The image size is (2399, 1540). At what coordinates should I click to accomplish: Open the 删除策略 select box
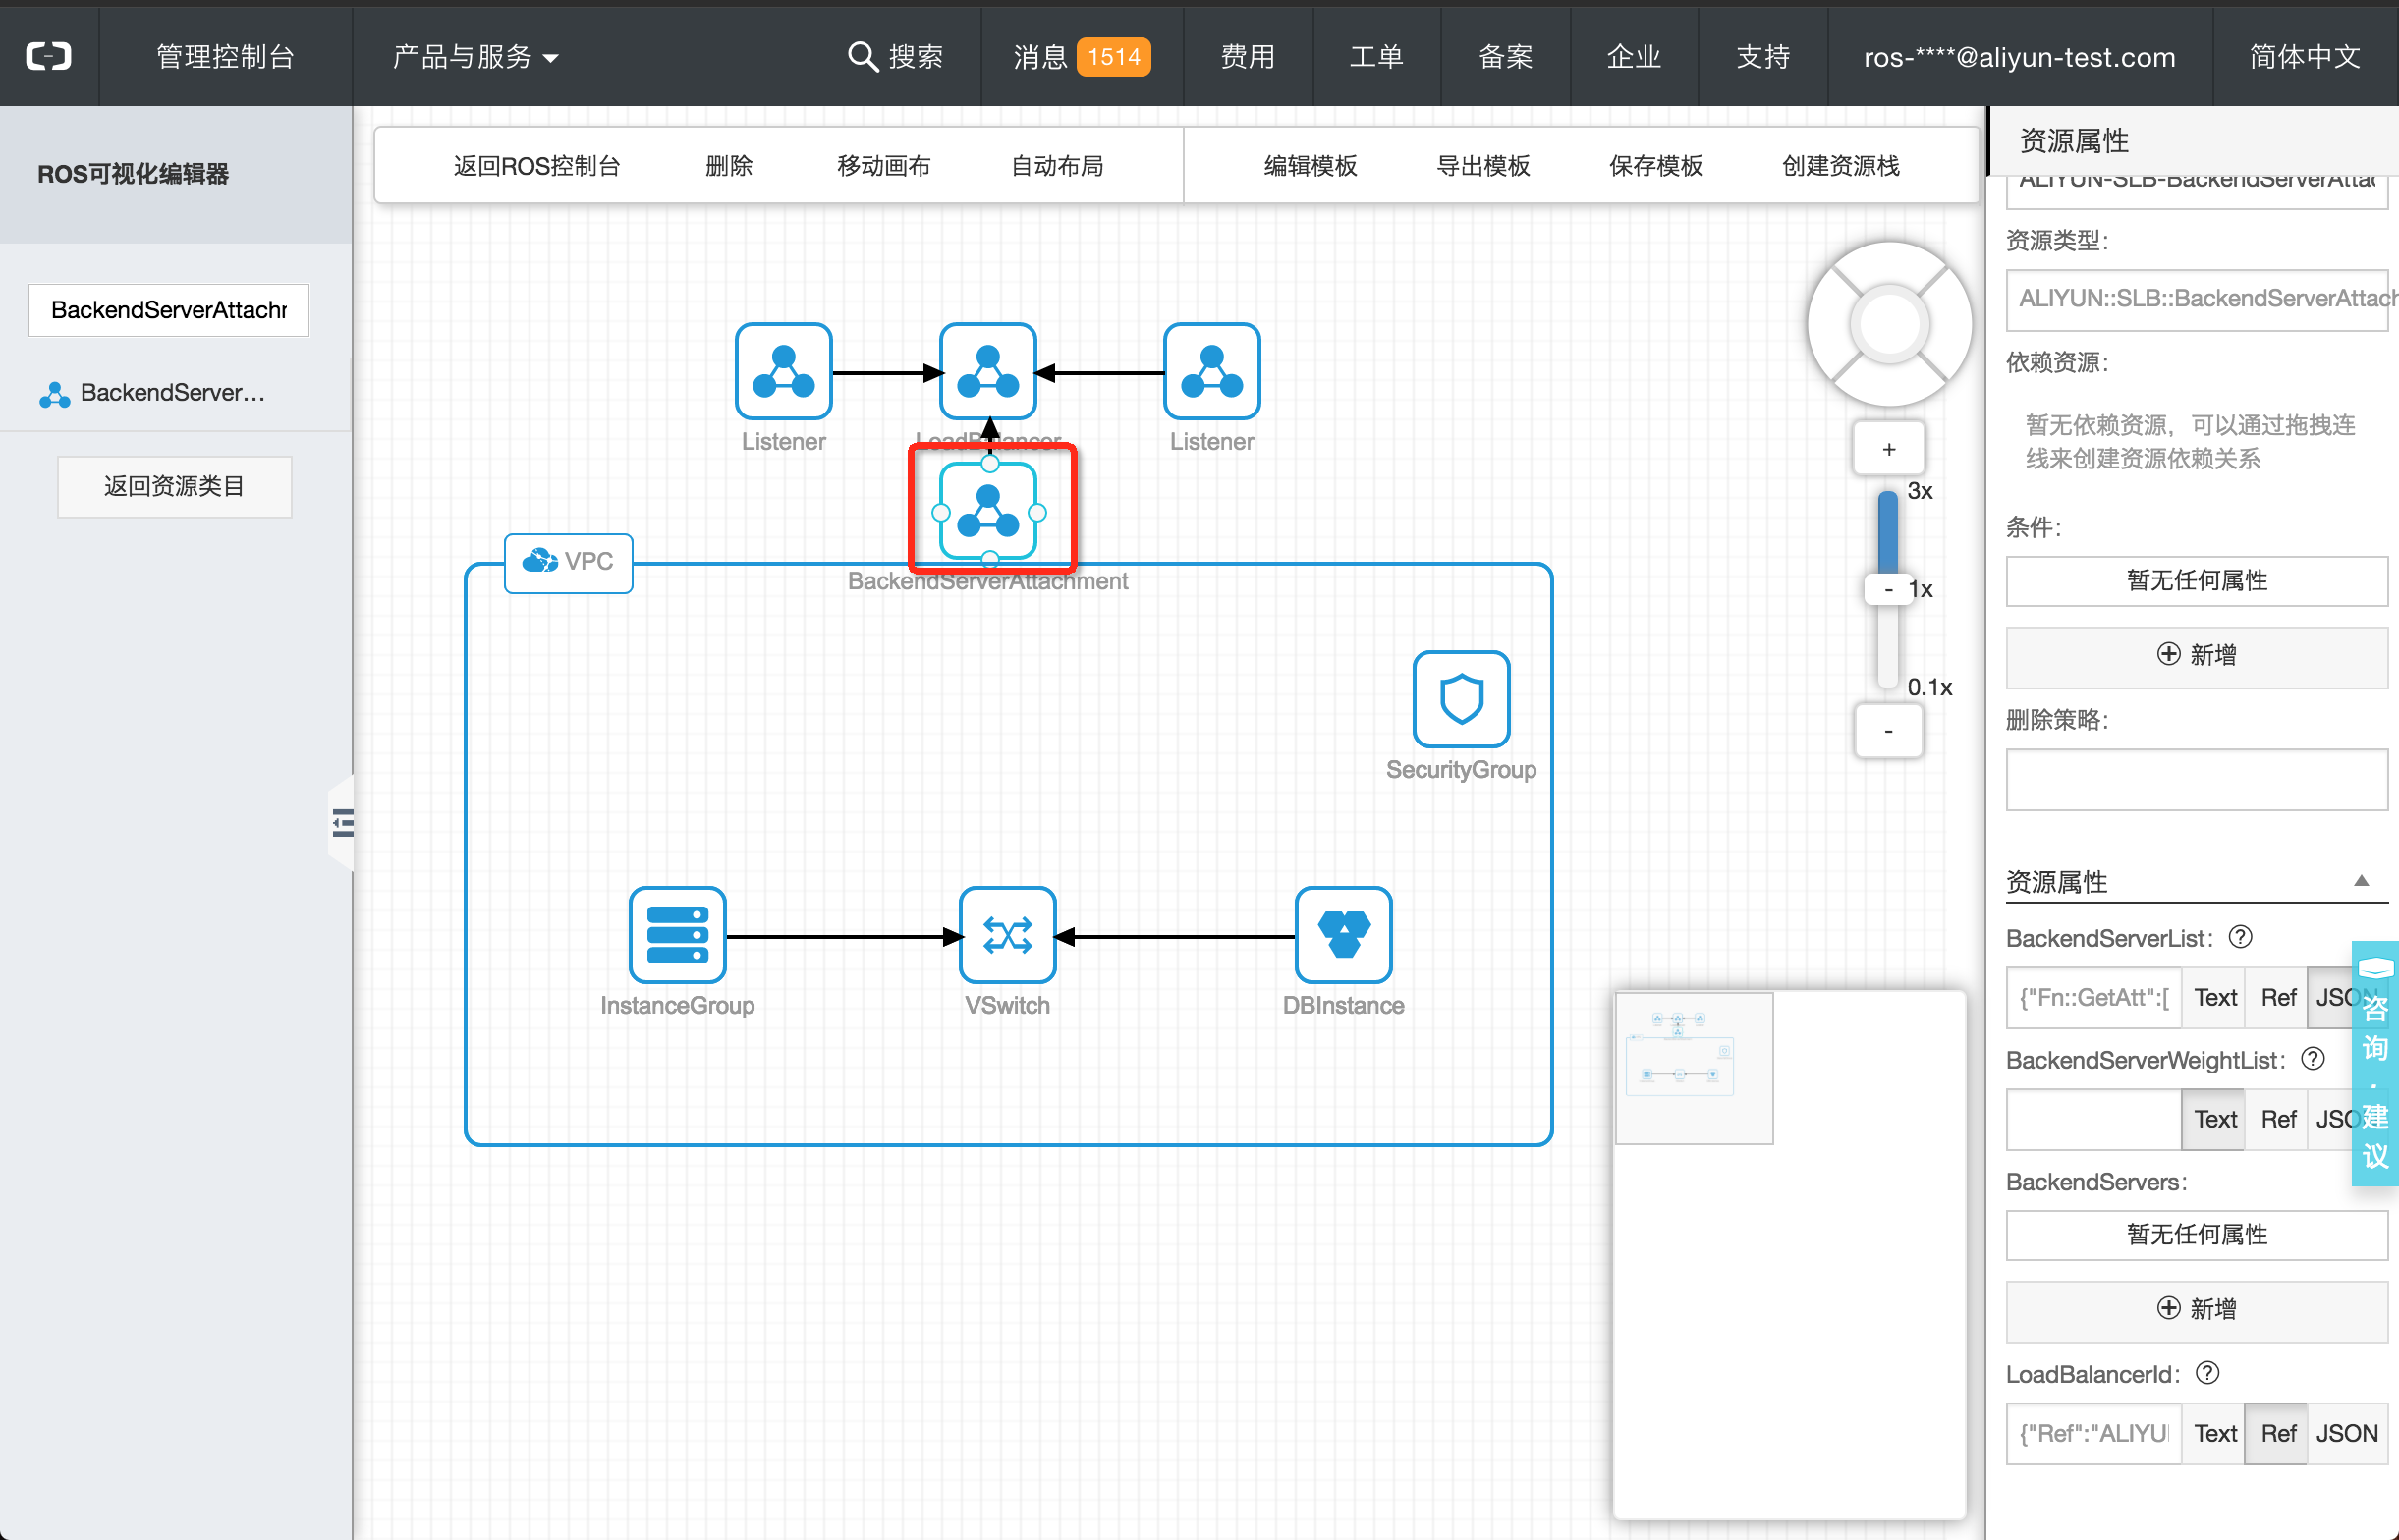2196,780
